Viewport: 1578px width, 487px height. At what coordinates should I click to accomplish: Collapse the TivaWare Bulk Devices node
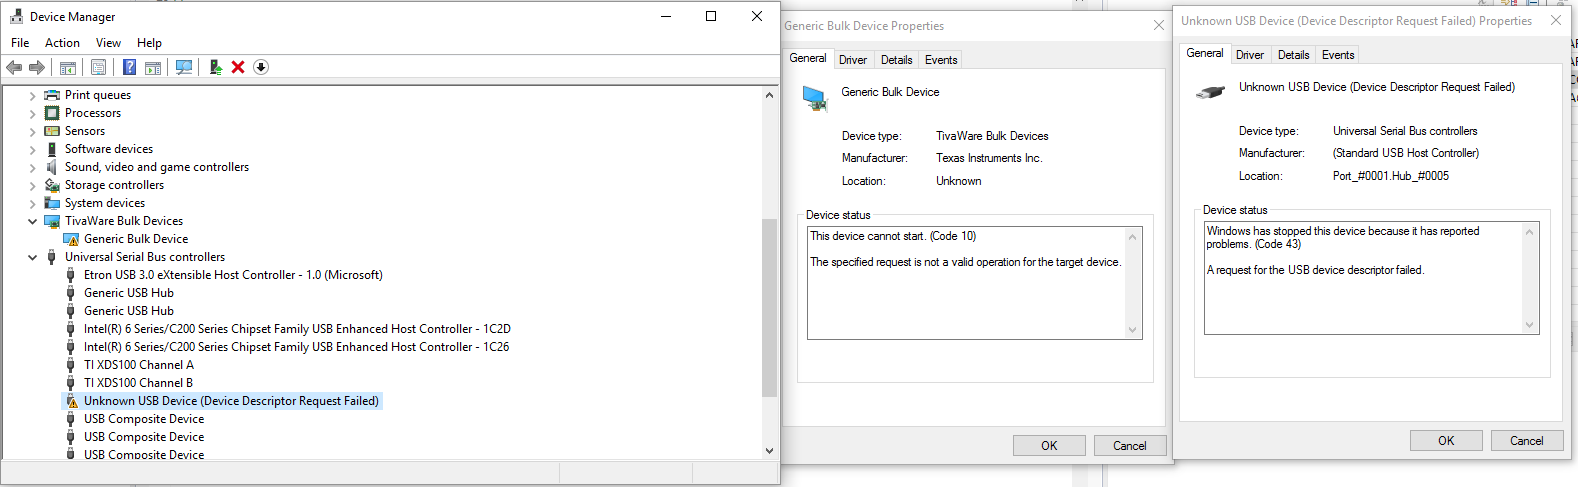click(32, 221)
